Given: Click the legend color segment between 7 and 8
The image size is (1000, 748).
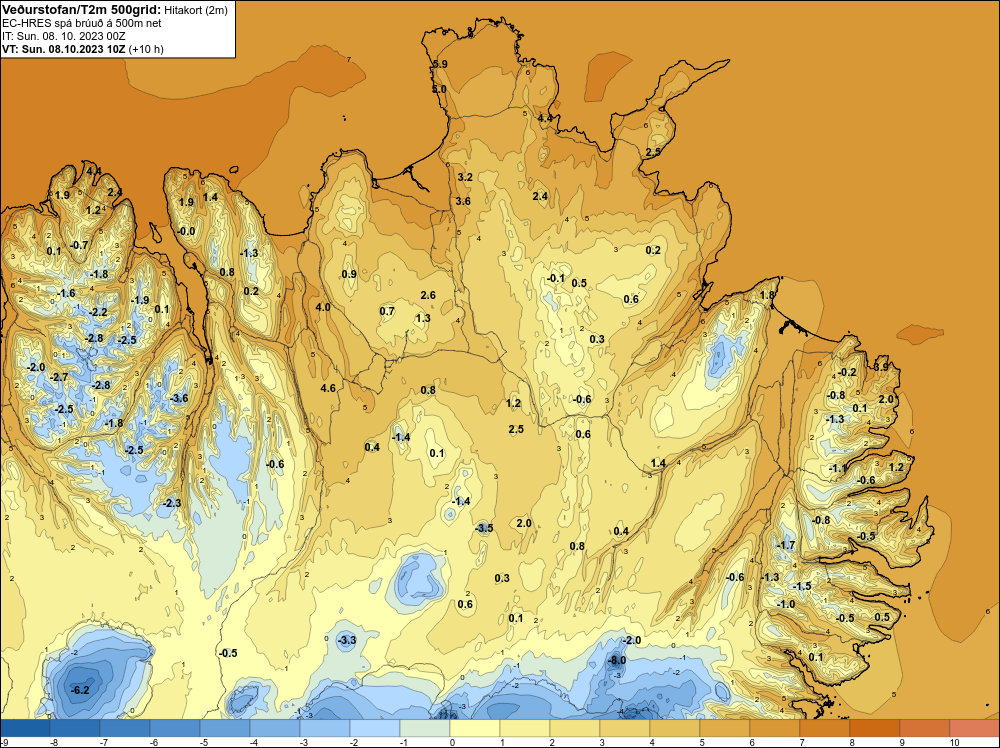Looking at the screenshot, I should pos(825,728).
